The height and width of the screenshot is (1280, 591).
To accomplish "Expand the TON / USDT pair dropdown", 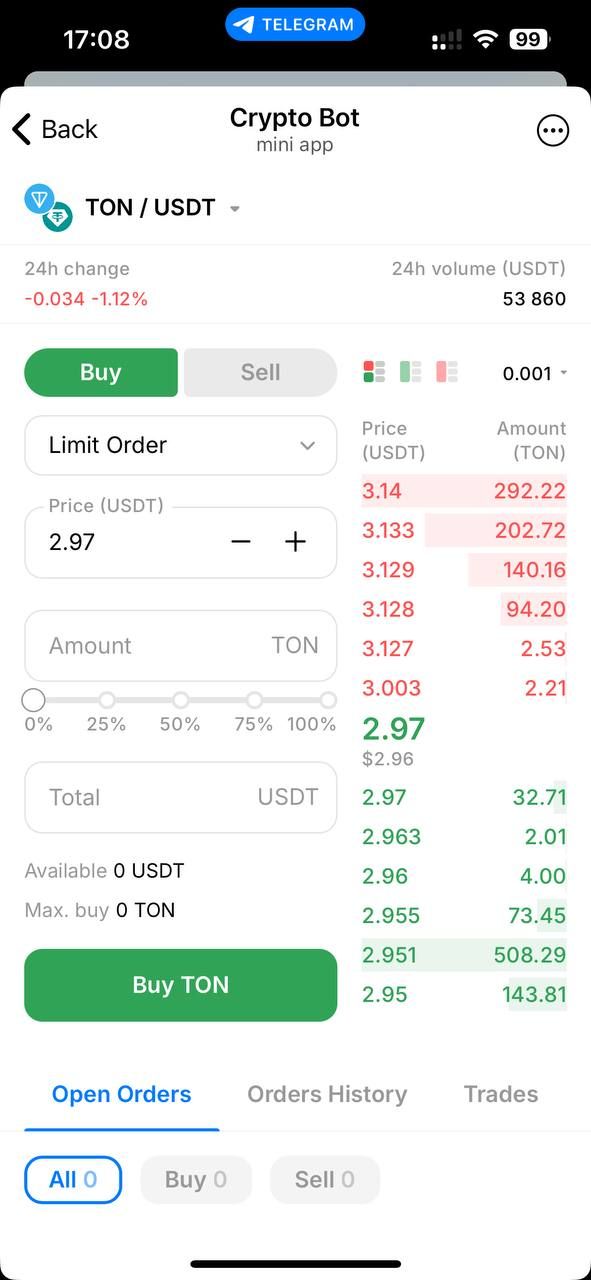I will 235,209.
